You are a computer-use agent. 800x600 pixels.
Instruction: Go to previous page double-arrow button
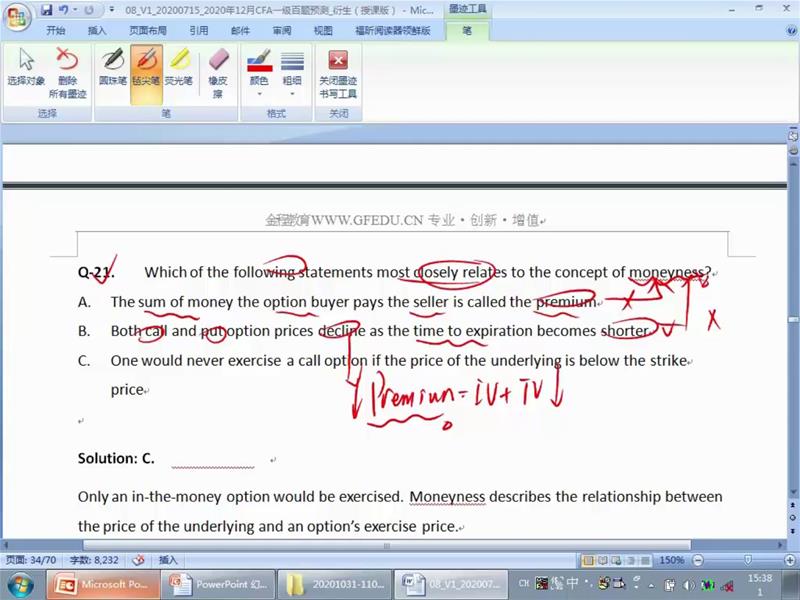pyautogui.click(x=793, y=505)
